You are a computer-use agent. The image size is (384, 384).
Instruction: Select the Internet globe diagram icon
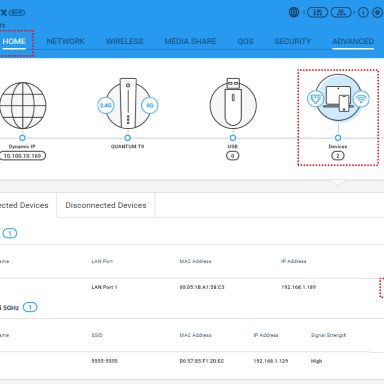point(23,105)
